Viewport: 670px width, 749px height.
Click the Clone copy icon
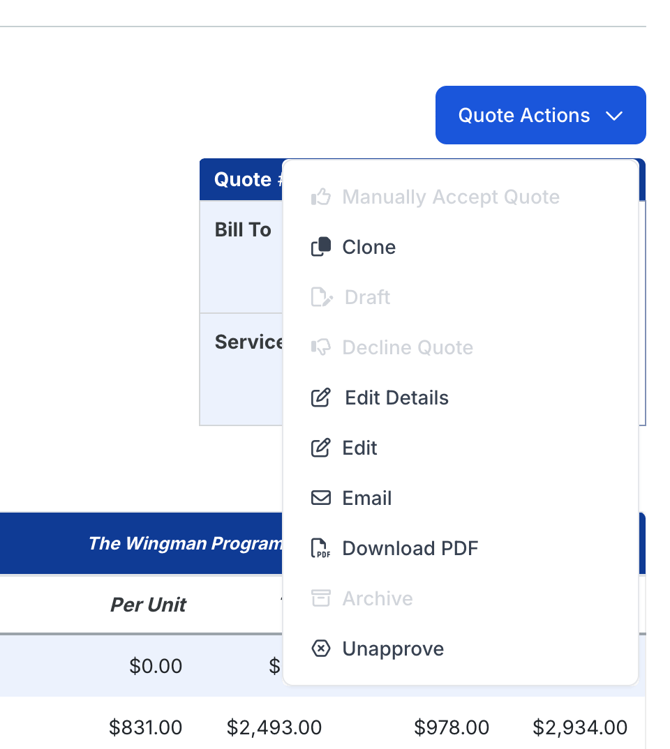point(321,247)
